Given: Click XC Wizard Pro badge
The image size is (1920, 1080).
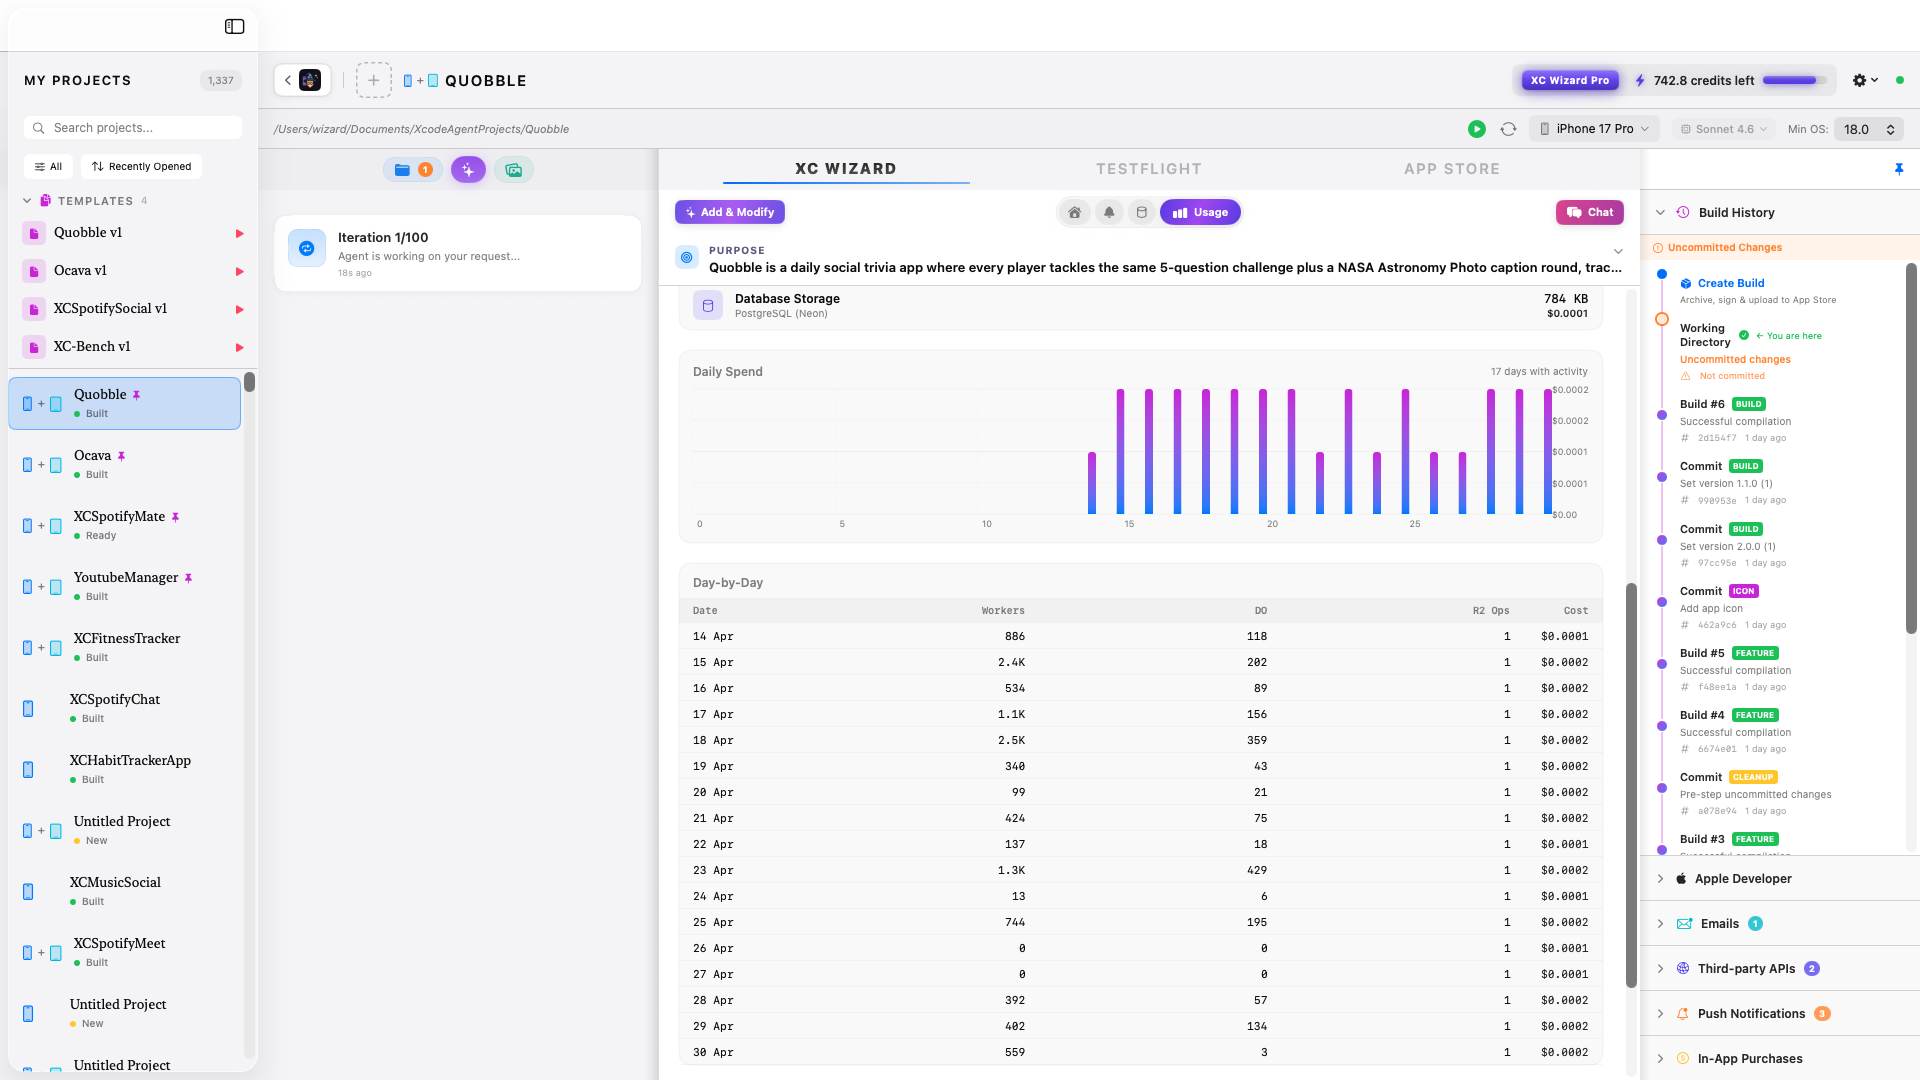Looking at the screenshot, I should [1570, 80].
